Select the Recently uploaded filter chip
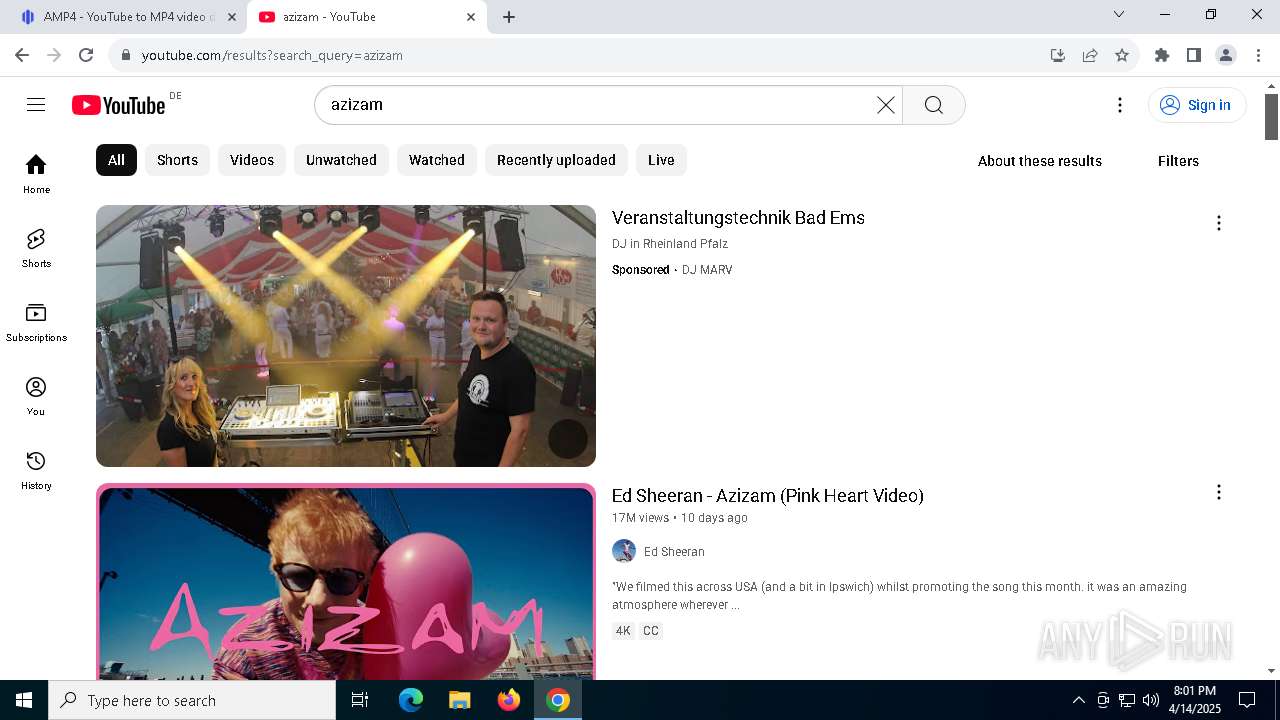Image resolution: width=1280 pixels, height=720 pixels. click(x=556, y=160)
